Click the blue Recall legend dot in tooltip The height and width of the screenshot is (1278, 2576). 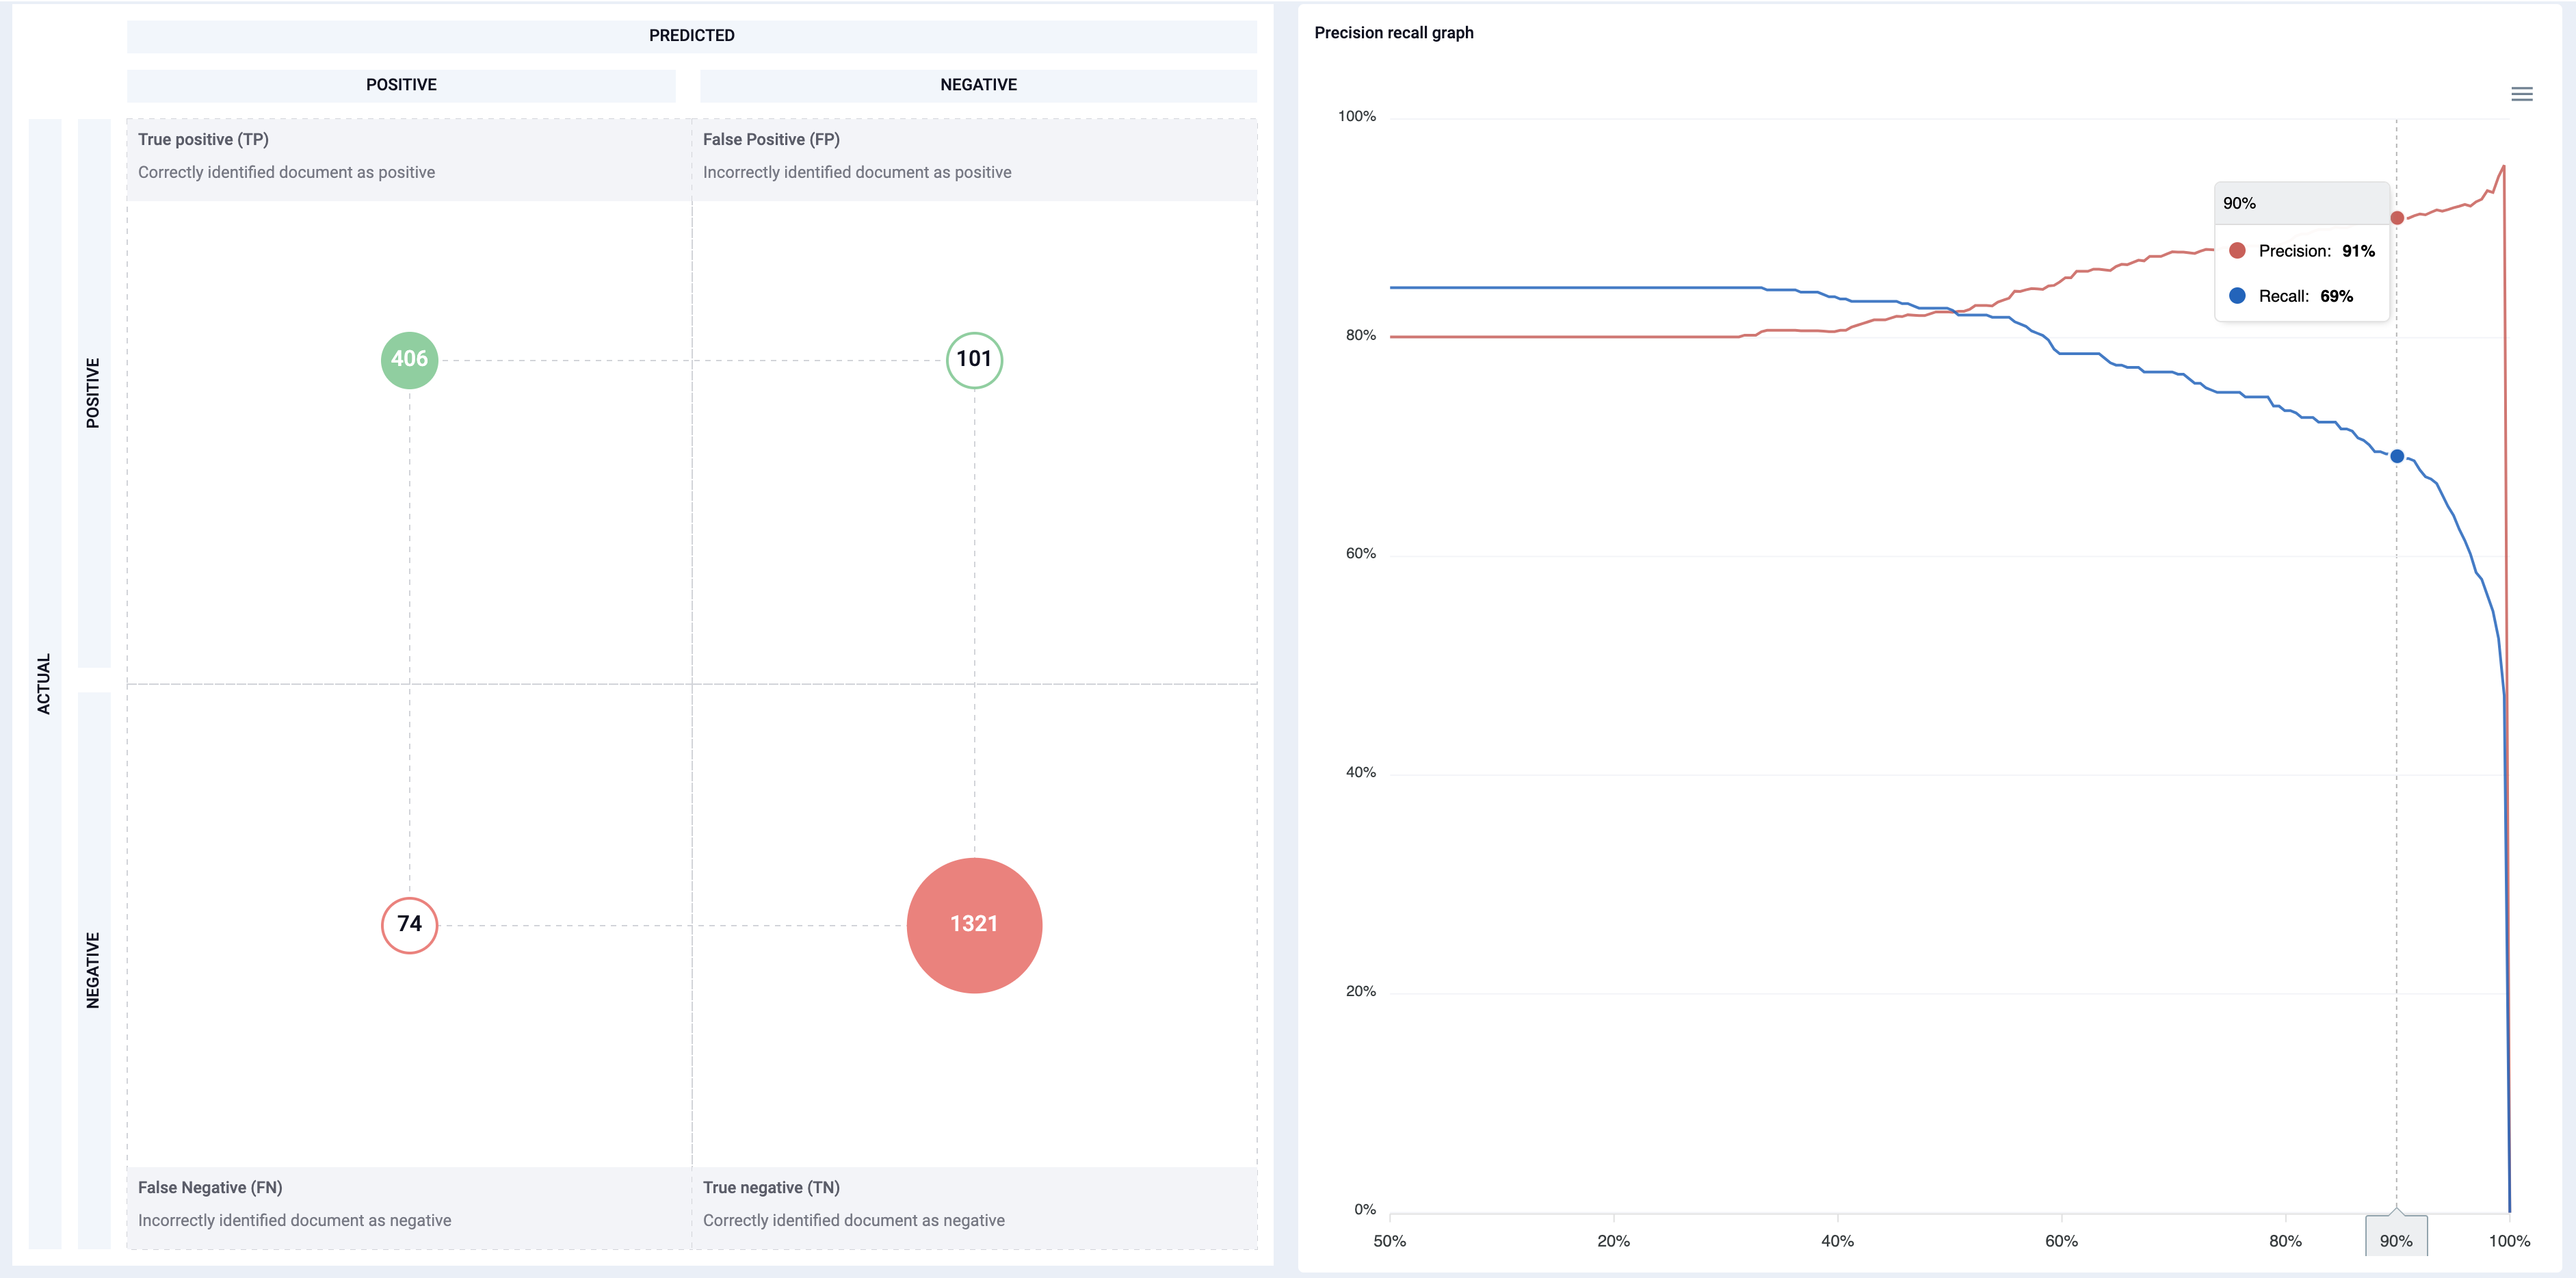point(2237,295)
